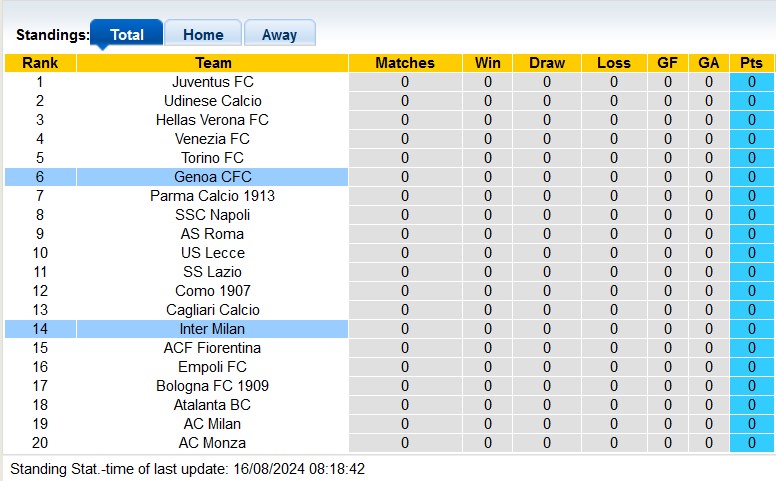Click the Juventus FC team name
The image size is (776, 481).
click(213, 82)
